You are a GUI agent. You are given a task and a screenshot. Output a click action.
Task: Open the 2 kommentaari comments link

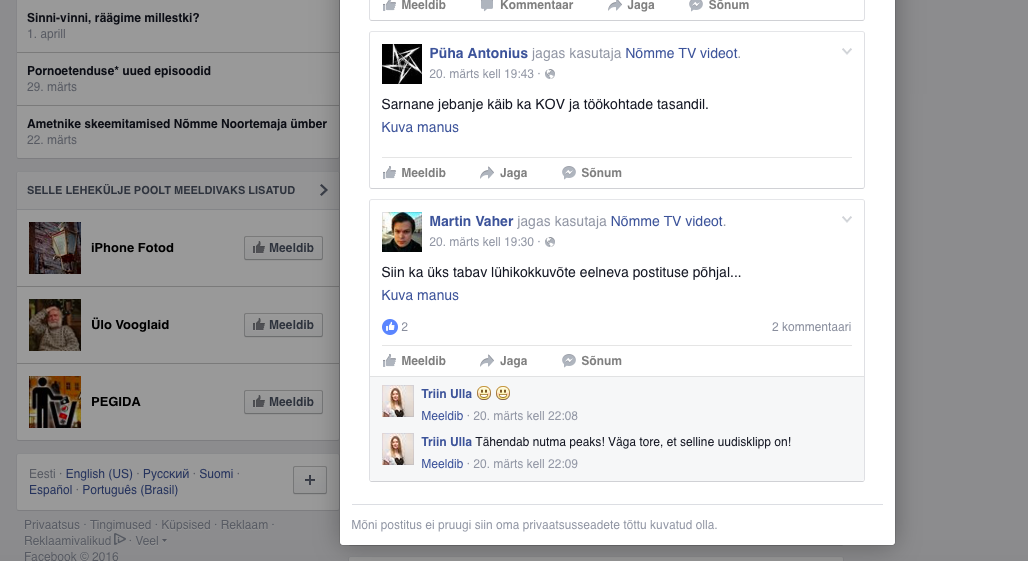point(811,327)
